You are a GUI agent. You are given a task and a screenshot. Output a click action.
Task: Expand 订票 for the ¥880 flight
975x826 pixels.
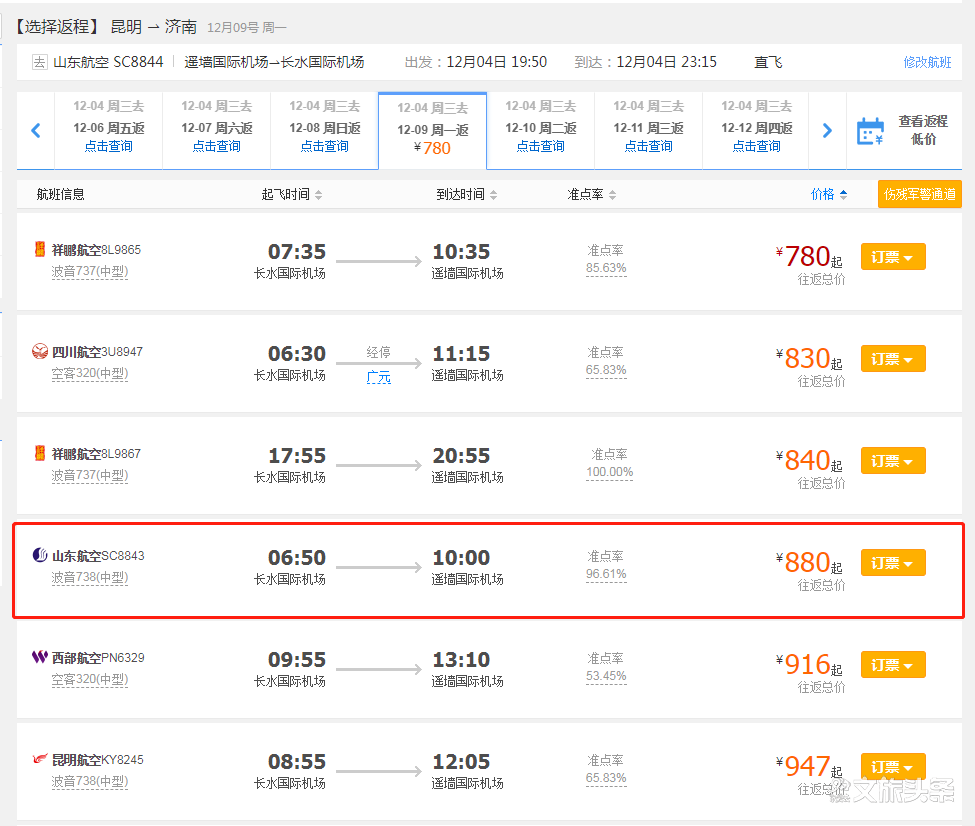click(893, 563)
